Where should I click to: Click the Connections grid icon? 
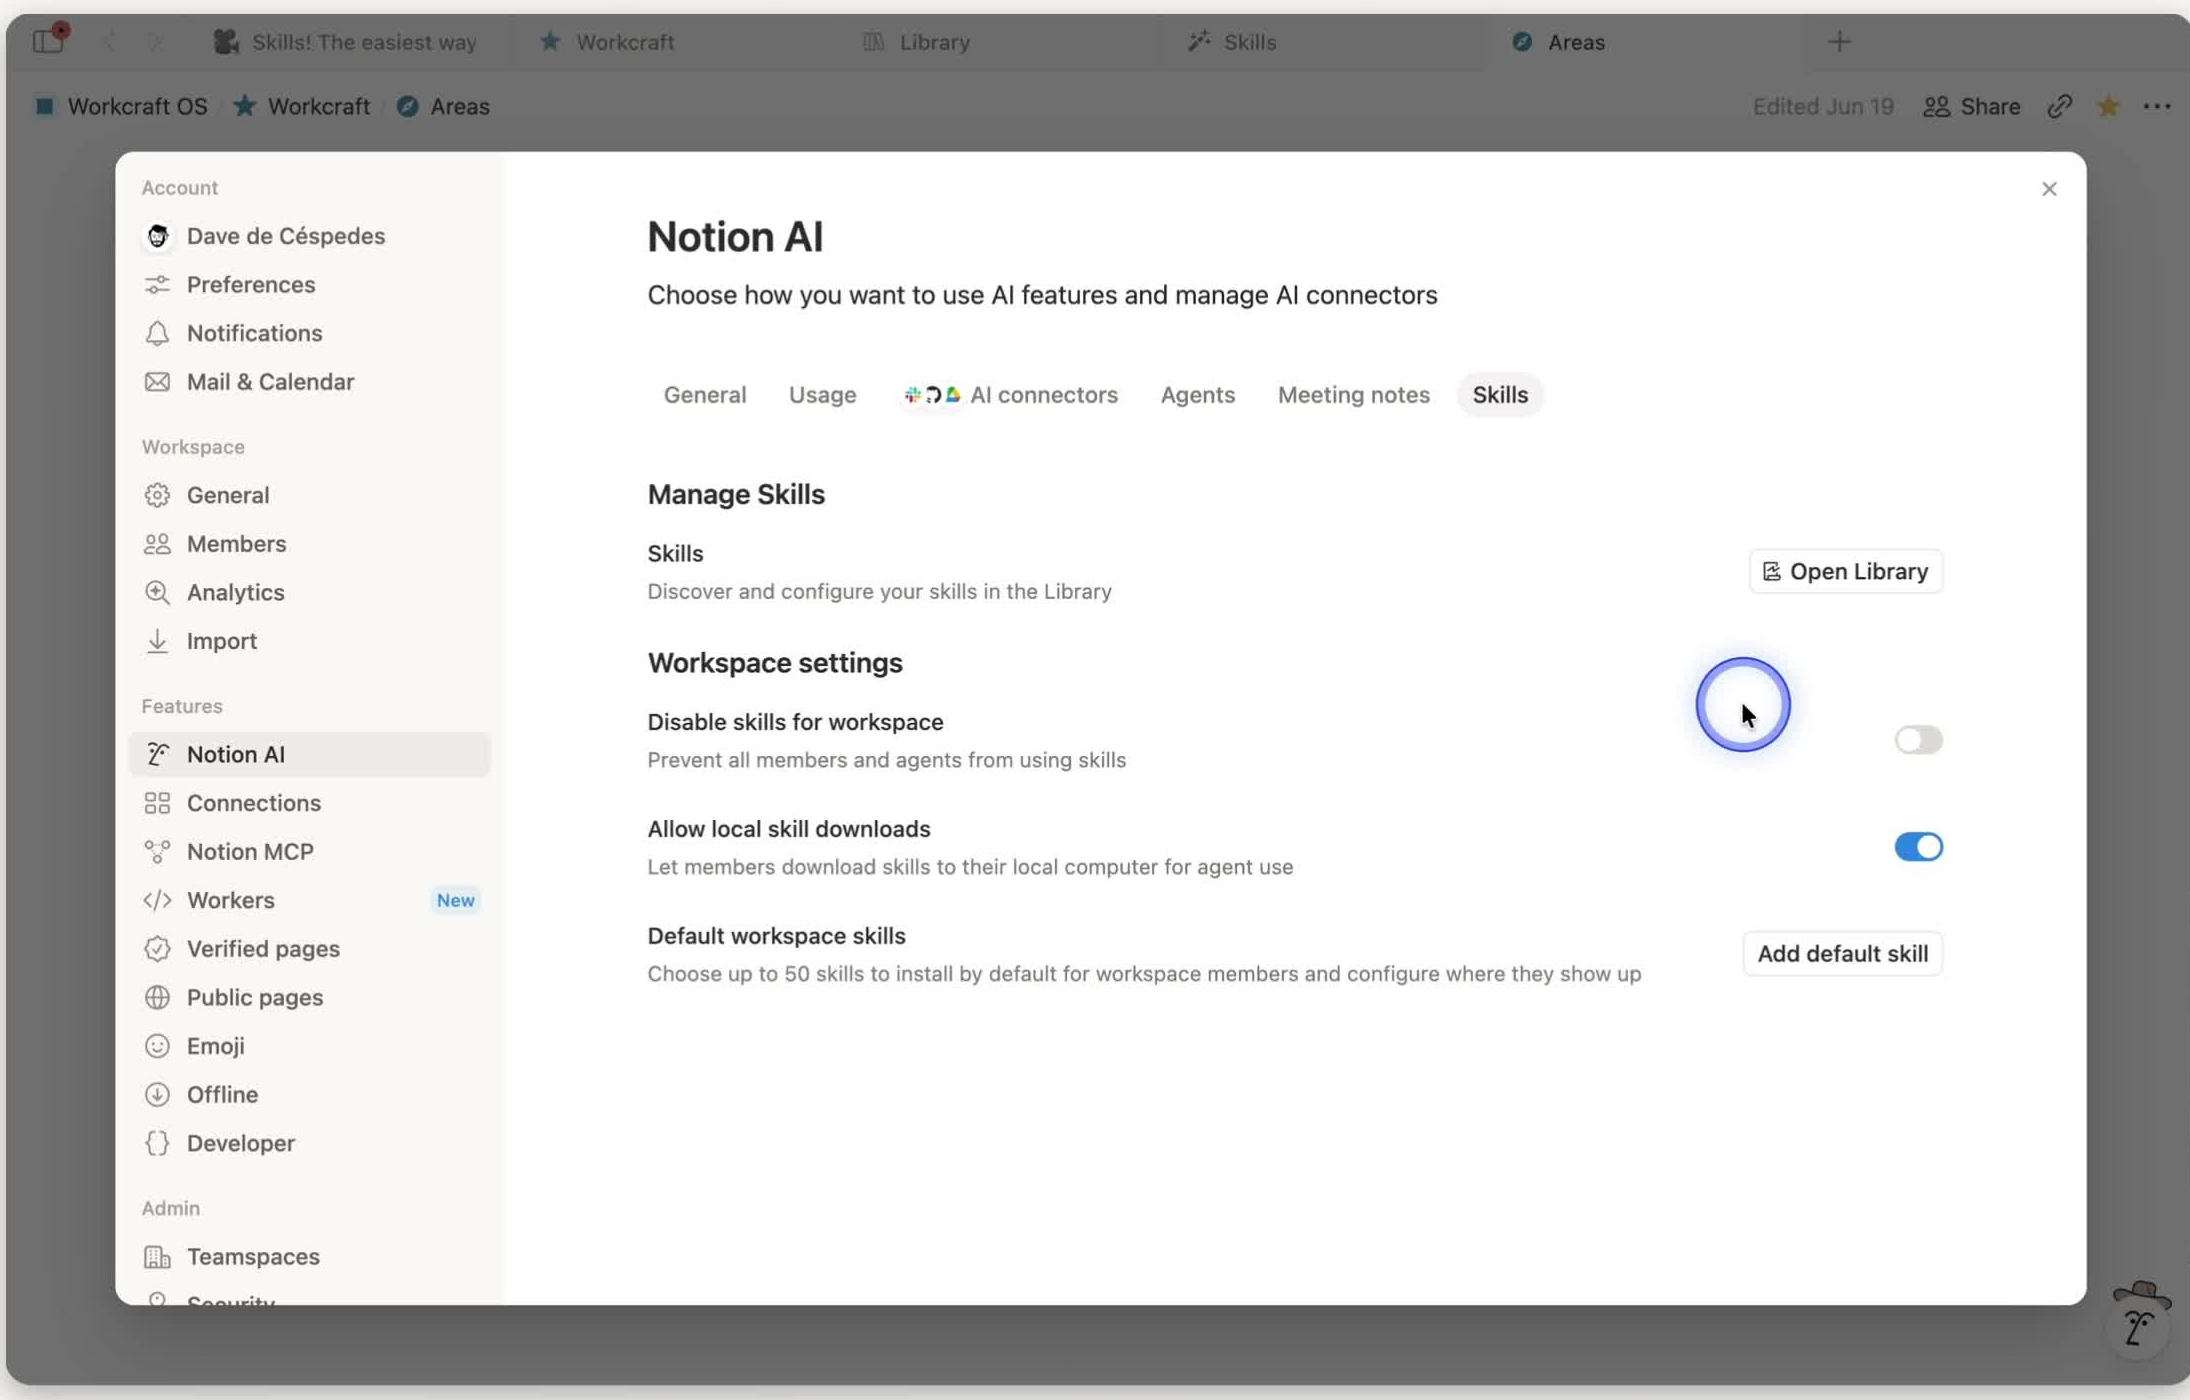tap(157, 803)
